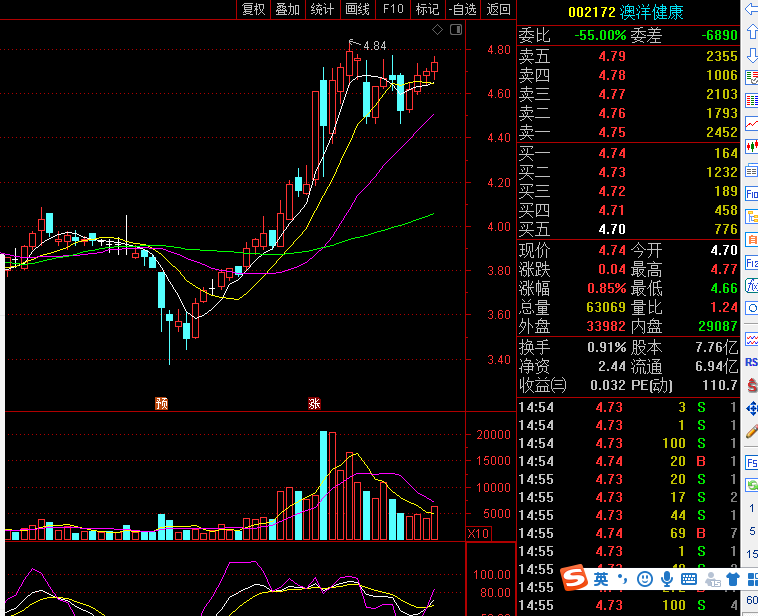
Task: Open the Sogou skin shirt icon
Action: pyautogui.click(x=733, y=579)
